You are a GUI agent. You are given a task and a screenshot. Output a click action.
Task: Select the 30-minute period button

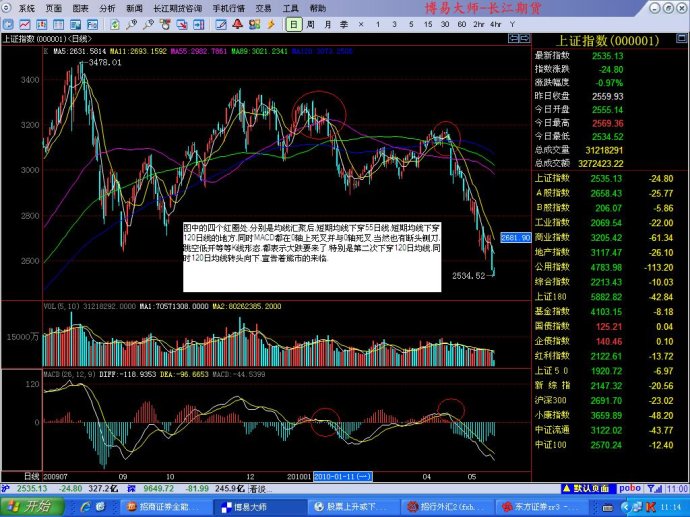(x=445, y=24)
